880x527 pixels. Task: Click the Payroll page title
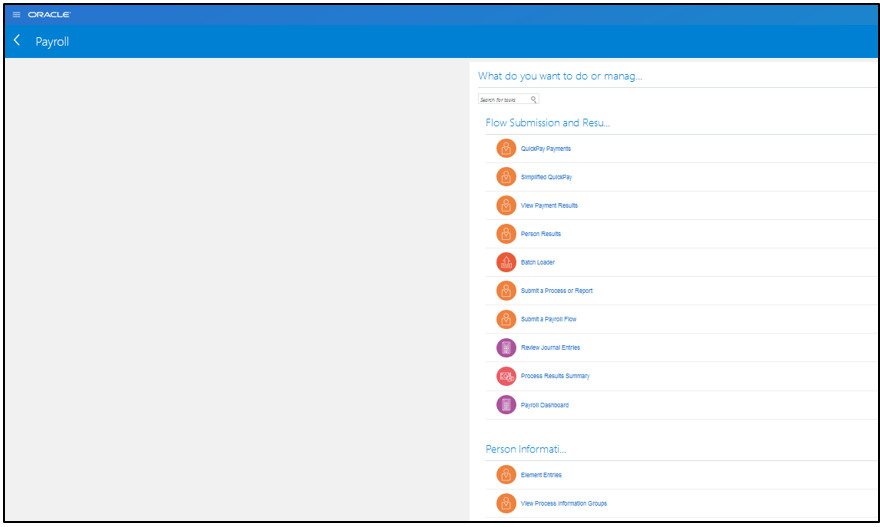click(52, 42)
